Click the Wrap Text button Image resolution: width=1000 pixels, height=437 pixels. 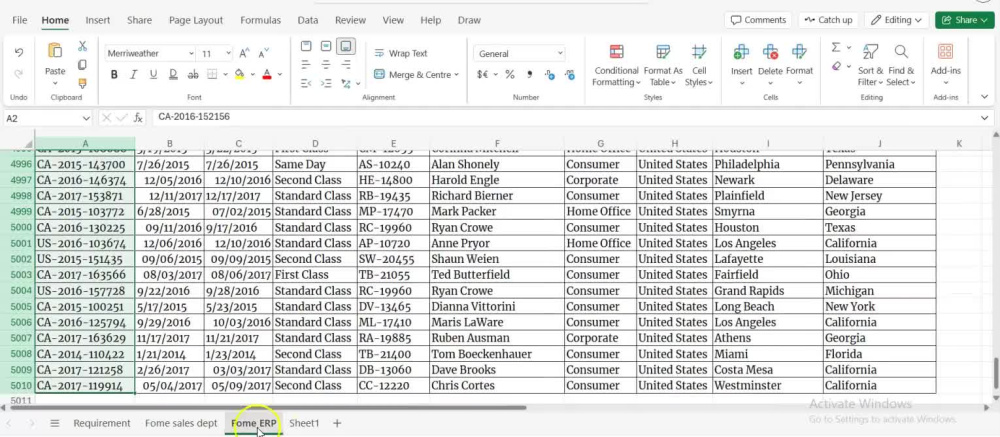pos(401,54)
